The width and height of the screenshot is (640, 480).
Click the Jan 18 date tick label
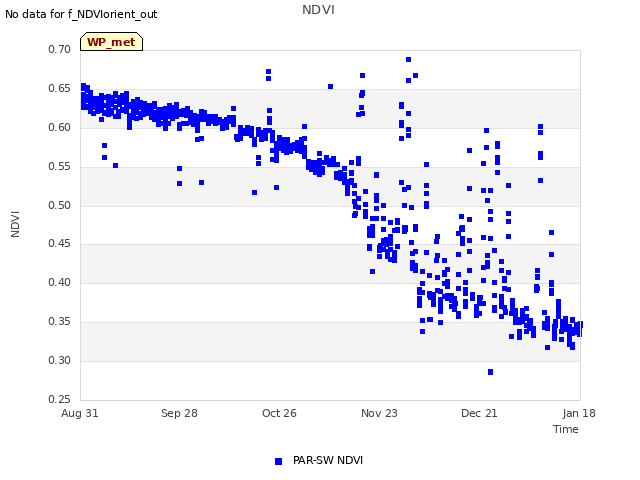click(x=579, y=413)
